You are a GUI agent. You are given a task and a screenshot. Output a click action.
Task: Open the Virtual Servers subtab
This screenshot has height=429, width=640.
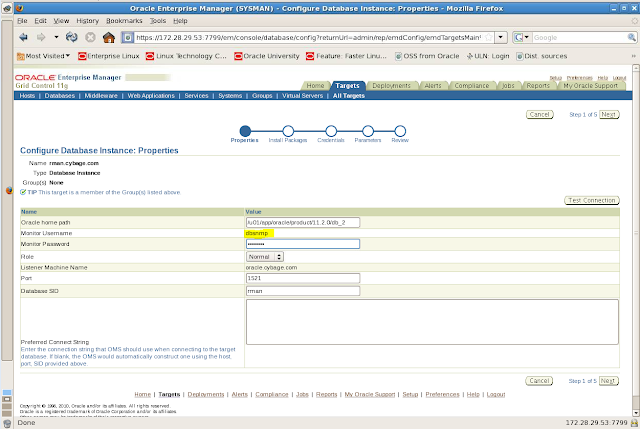(302, 96)
